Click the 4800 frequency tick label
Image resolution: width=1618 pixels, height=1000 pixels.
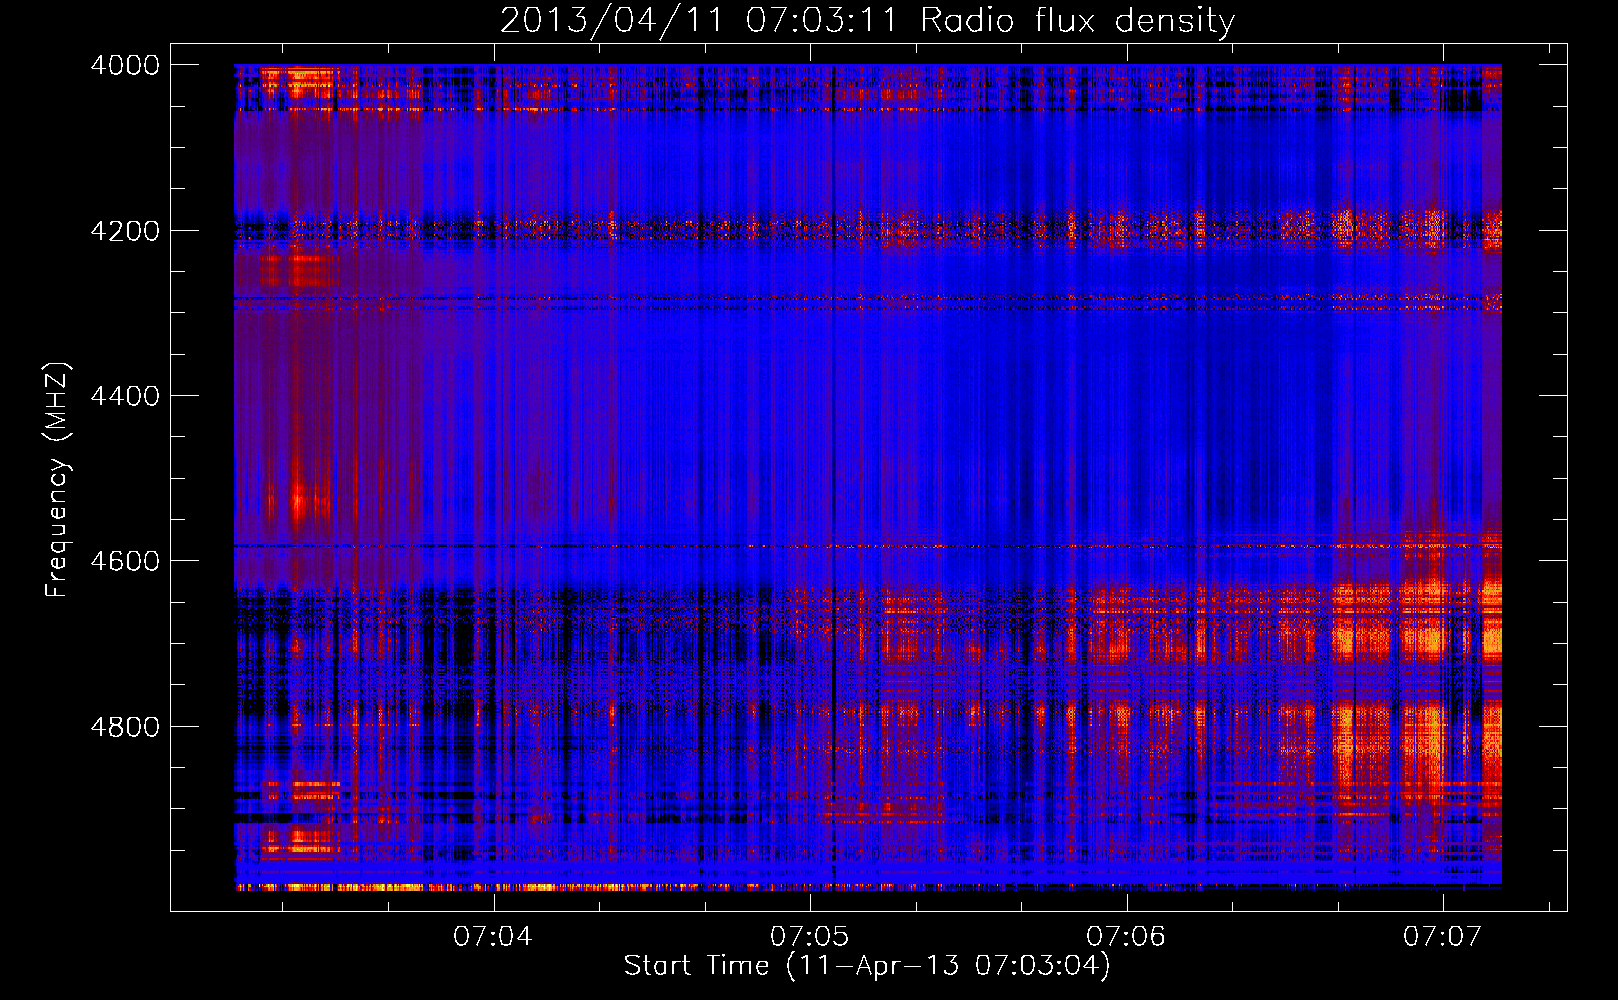click(x=125, y=727)
